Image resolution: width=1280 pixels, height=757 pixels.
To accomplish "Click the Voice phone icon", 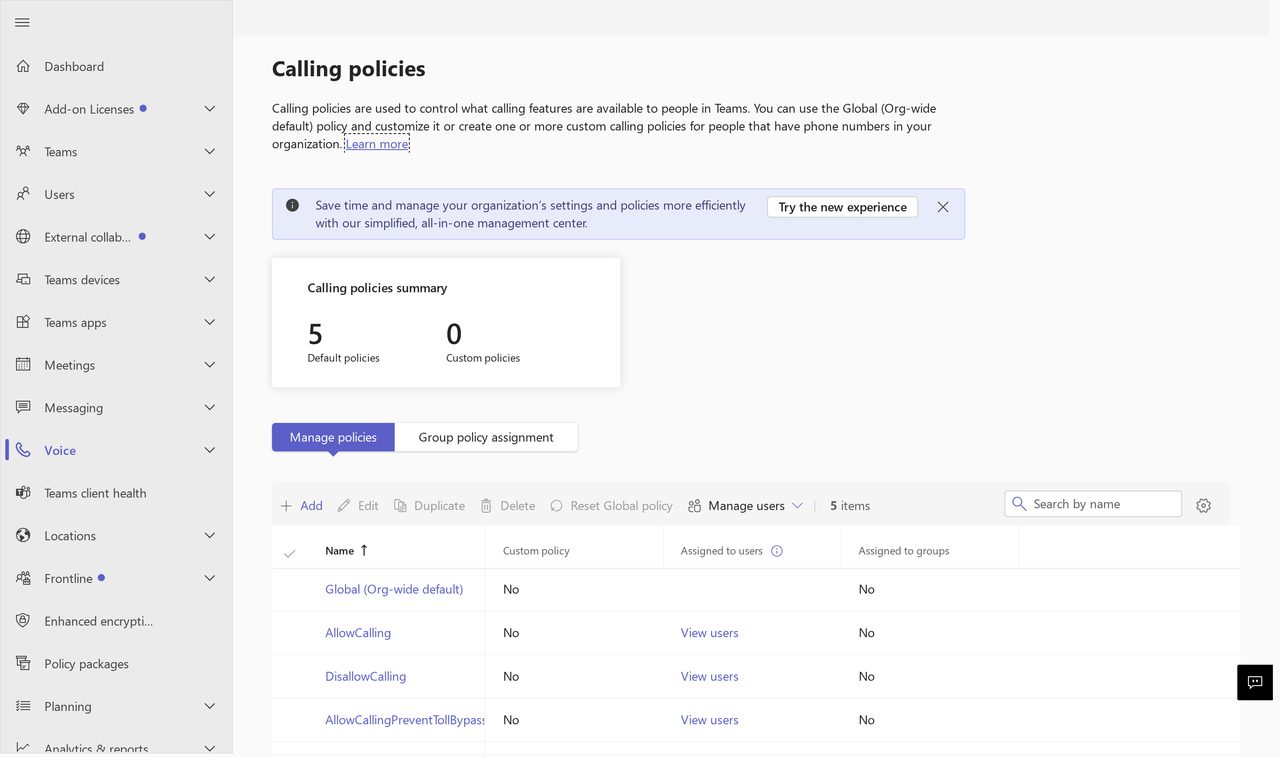I will 23,450.
